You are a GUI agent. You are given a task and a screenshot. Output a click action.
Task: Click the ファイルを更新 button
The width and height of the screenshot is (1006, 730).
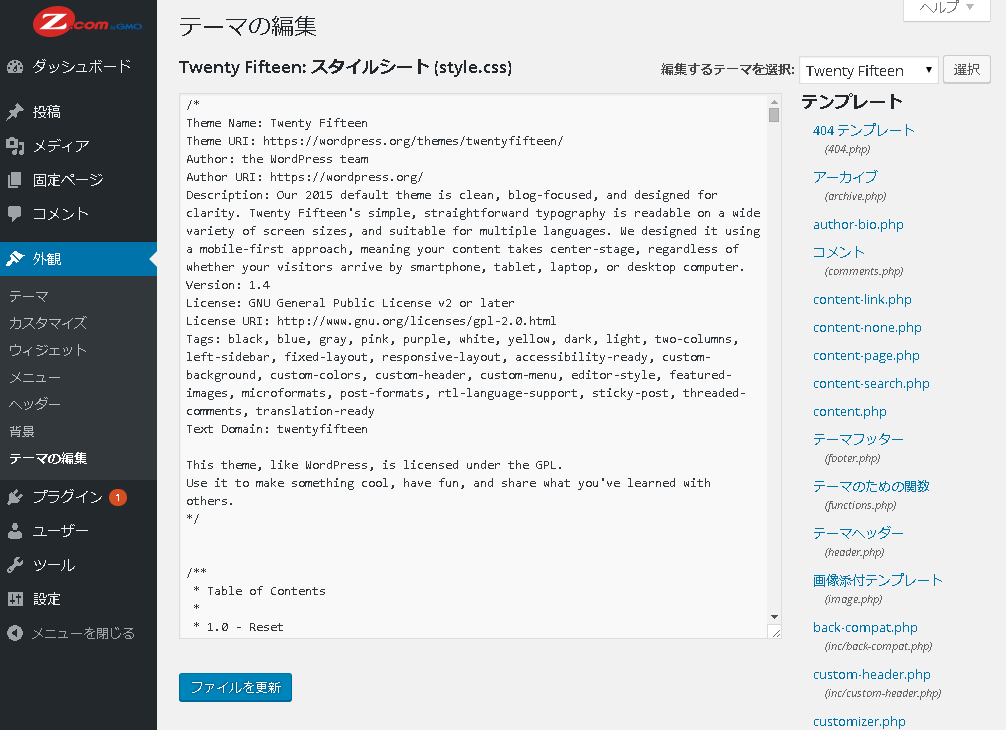(x=235, y=688)
